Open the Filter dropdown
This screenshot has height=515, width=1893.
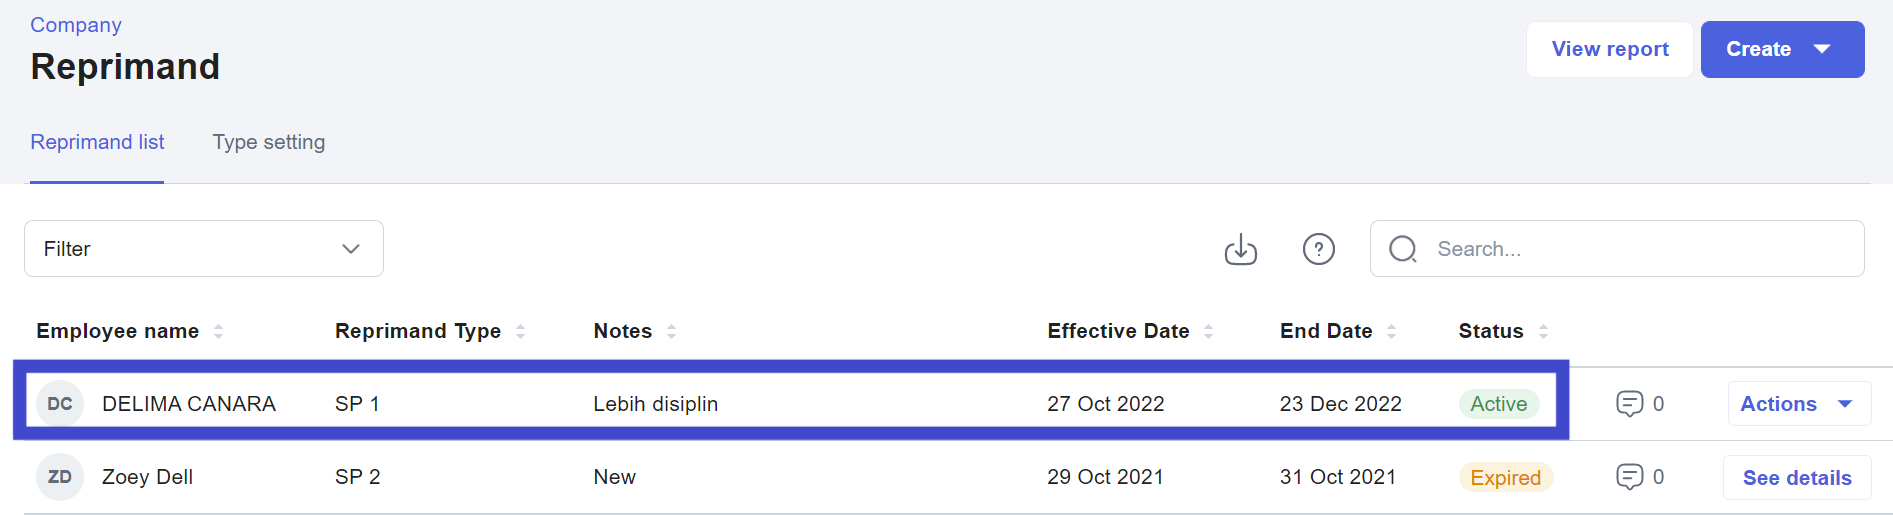[204, 249]
